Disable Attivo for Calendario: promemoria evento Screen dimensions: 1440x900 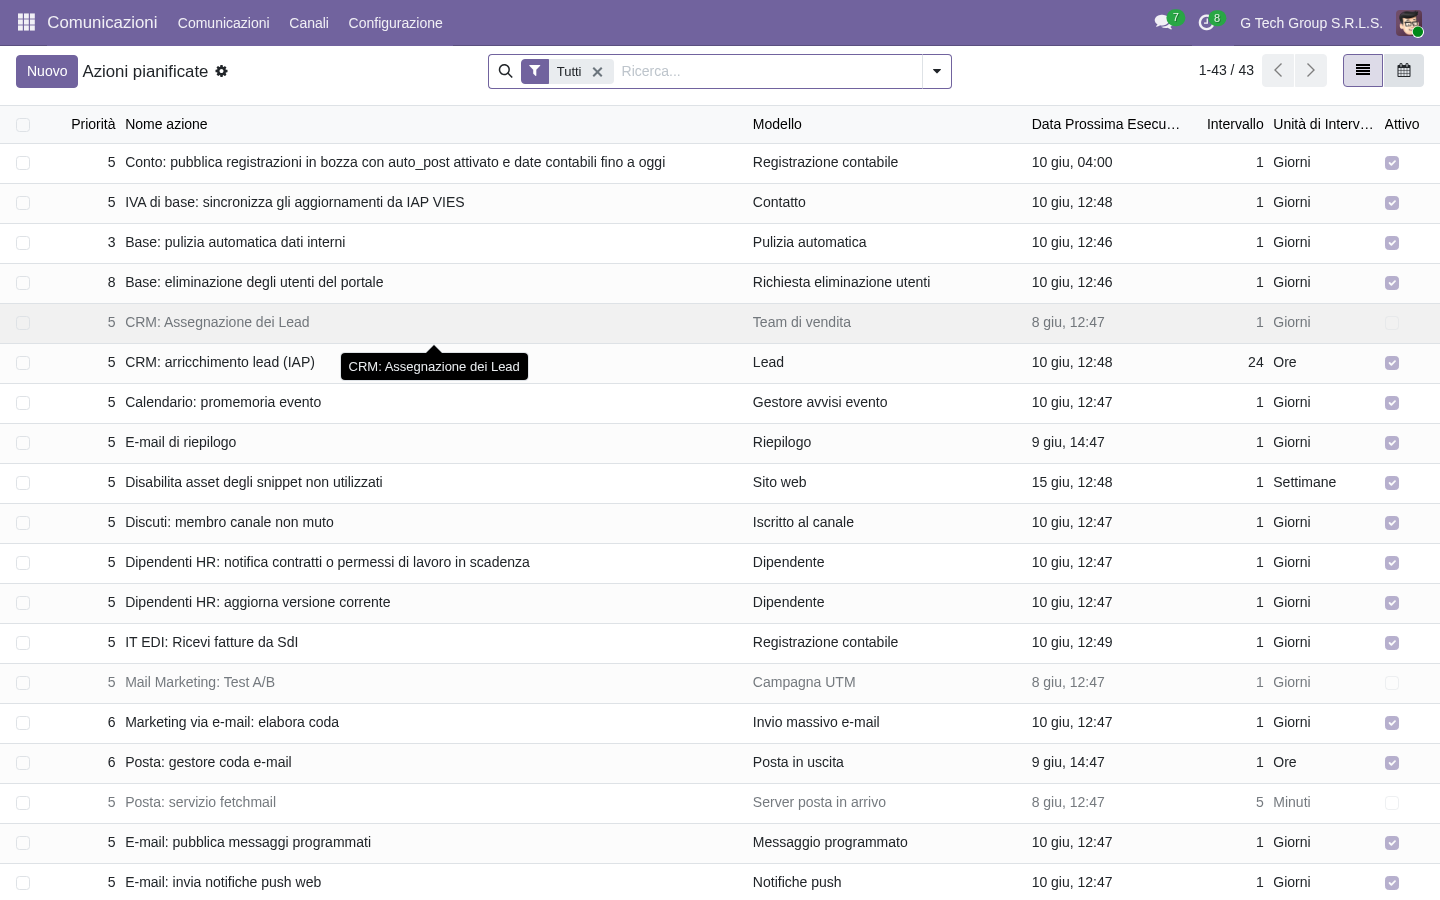[x=1392, y=403]
